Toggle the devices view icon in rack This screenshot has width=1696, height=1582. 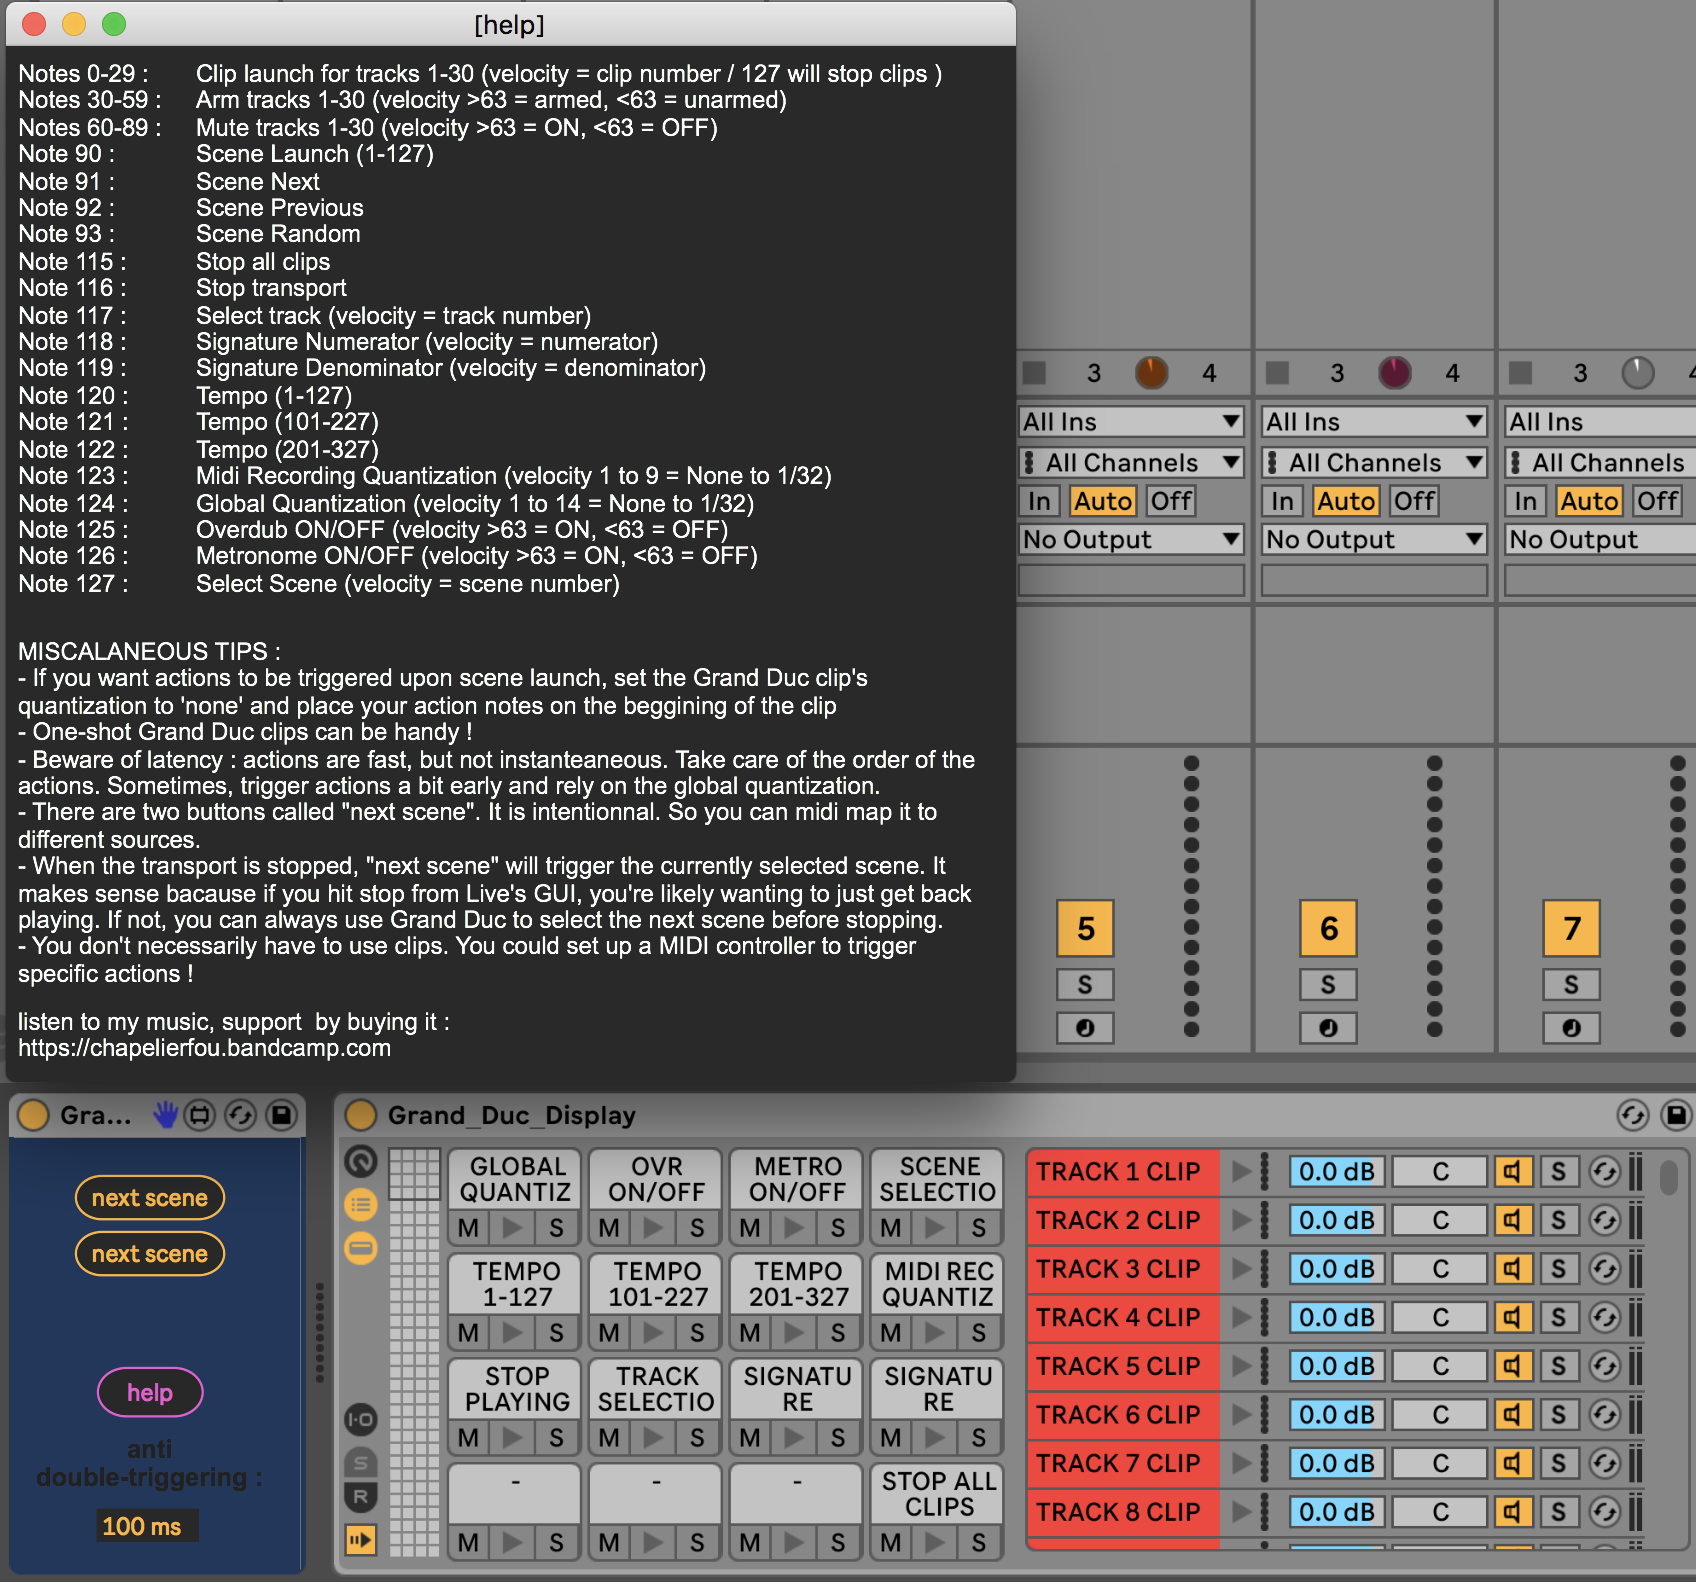tap(361, 1248)
